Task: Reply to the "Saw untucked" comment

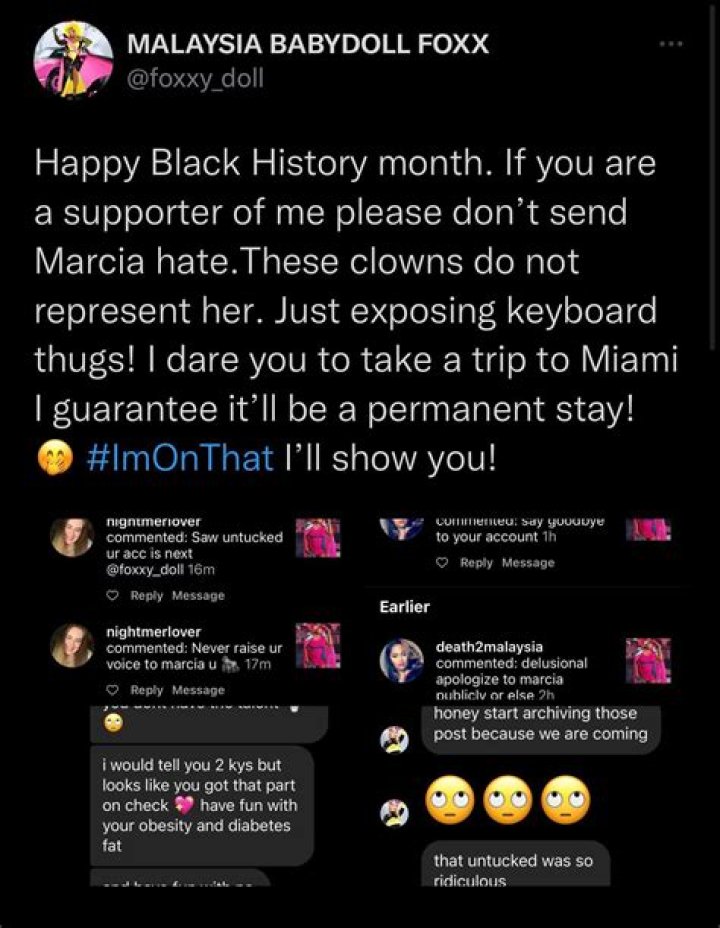Action: [x=147, y=596]
